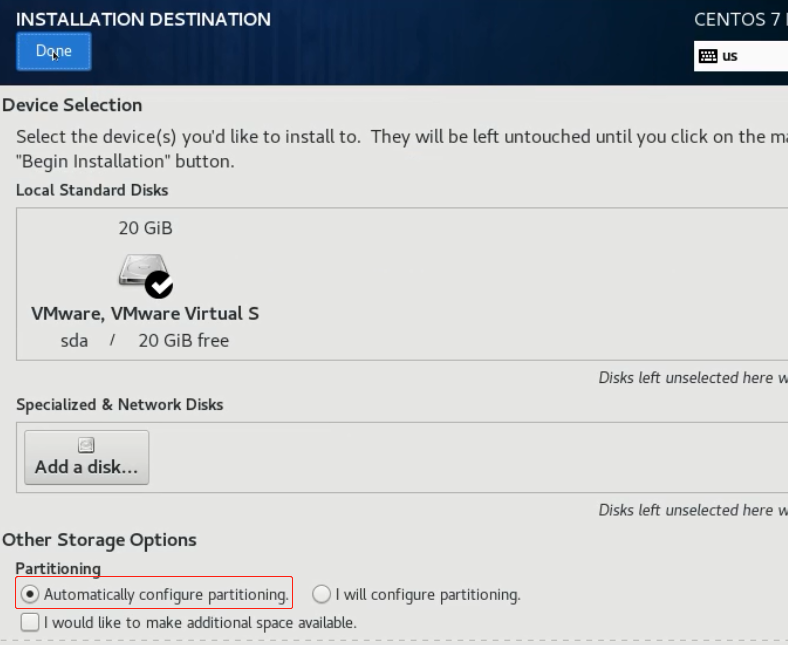788x645 pixels.
Task: Click the "VMware, VMware Virtual S" disk name
Action: pos(145,313)
